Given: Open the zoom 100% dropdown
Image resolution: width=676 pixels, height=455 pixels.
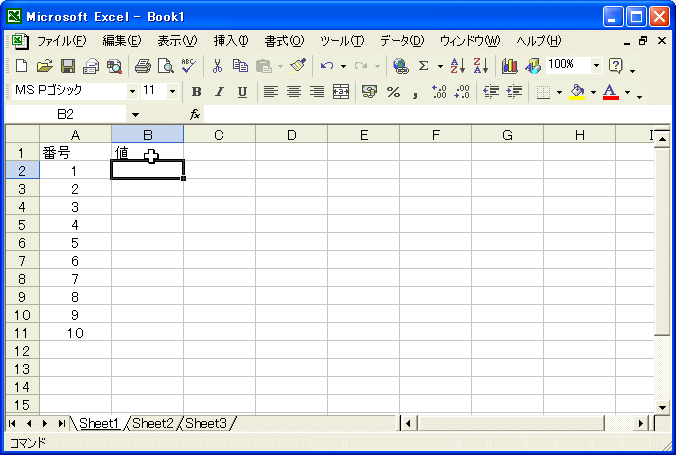Looking at the screenshot, I should tap(596, 66).
